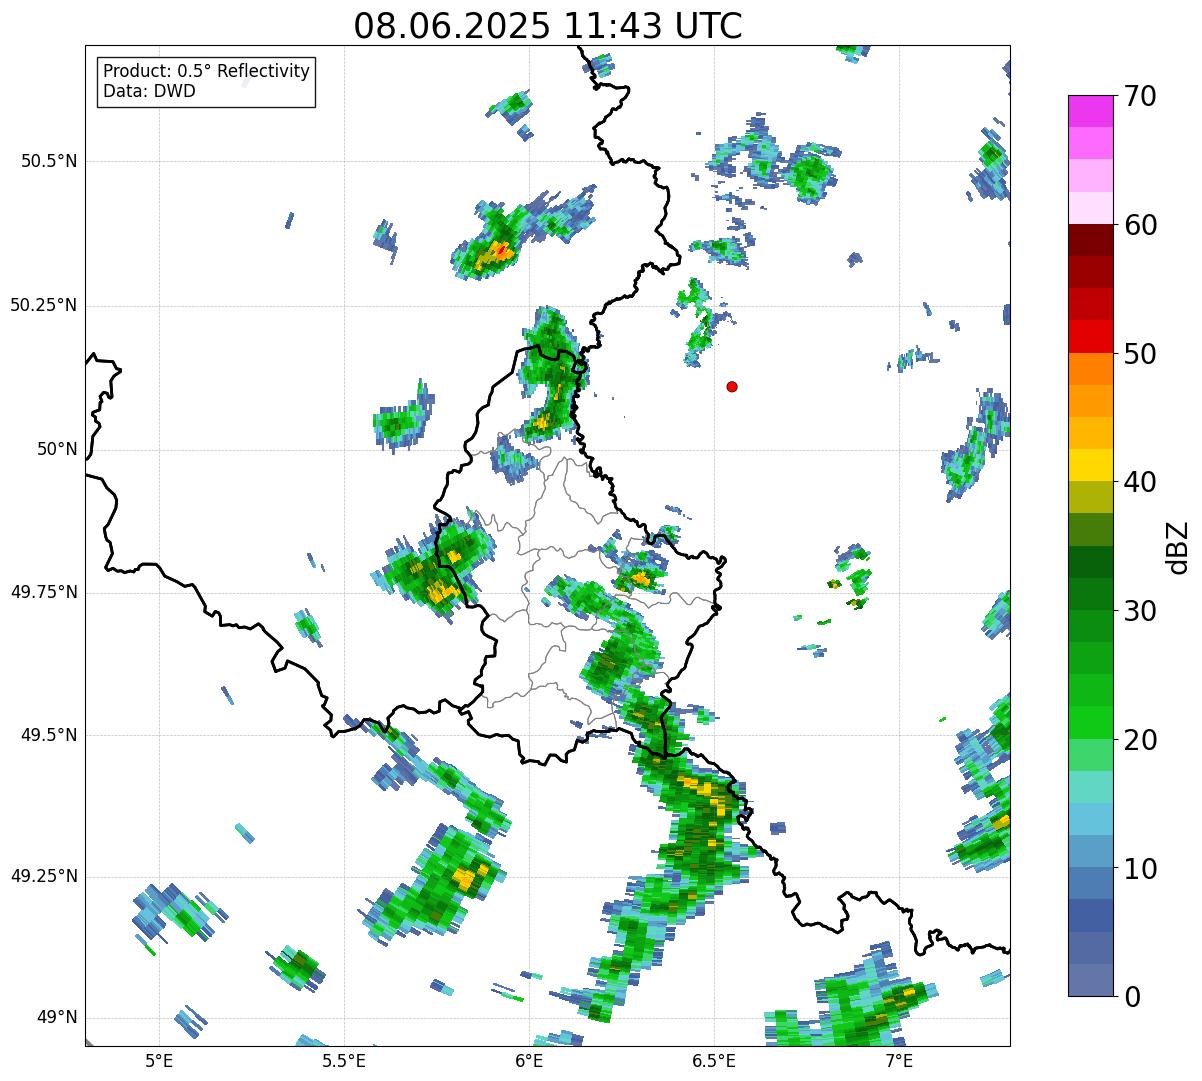Screen dimensions: 1202x1081
Task: Click the 49.75°N latitude label
Action: pyautogui.click(x=43, y=592)
